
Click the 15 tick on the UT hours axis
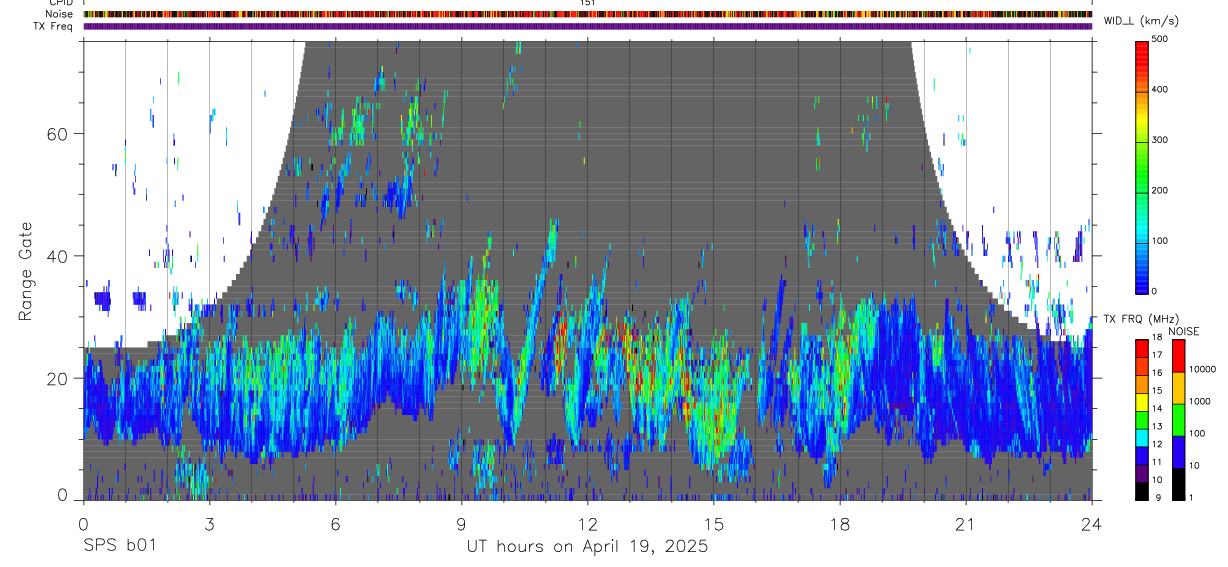[x=714, y=524]
